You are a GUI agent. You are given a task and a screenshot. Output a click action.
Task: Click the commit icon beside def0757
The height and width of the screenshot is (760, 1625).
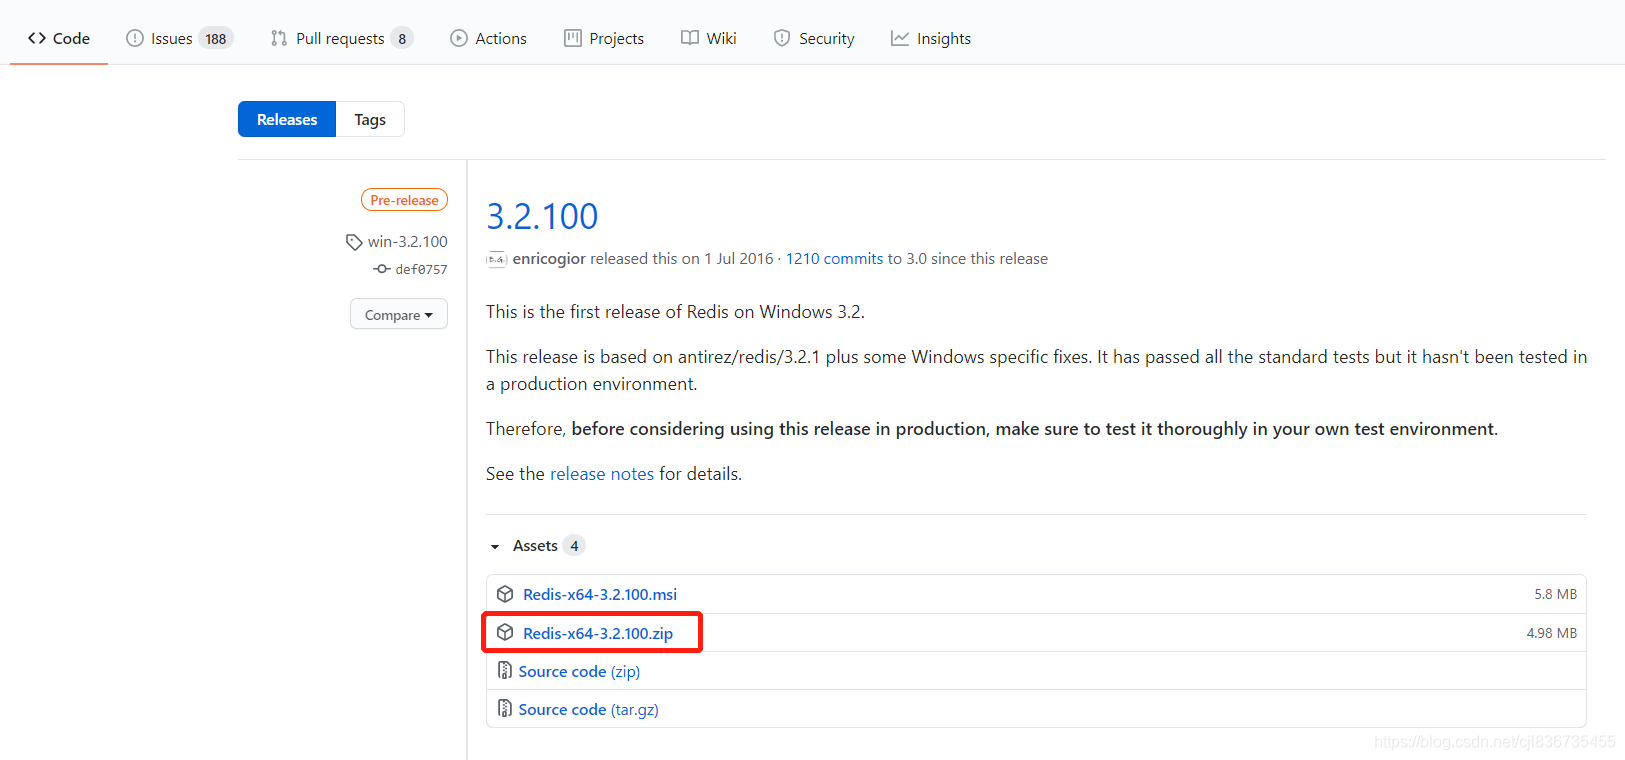point(382,269)
